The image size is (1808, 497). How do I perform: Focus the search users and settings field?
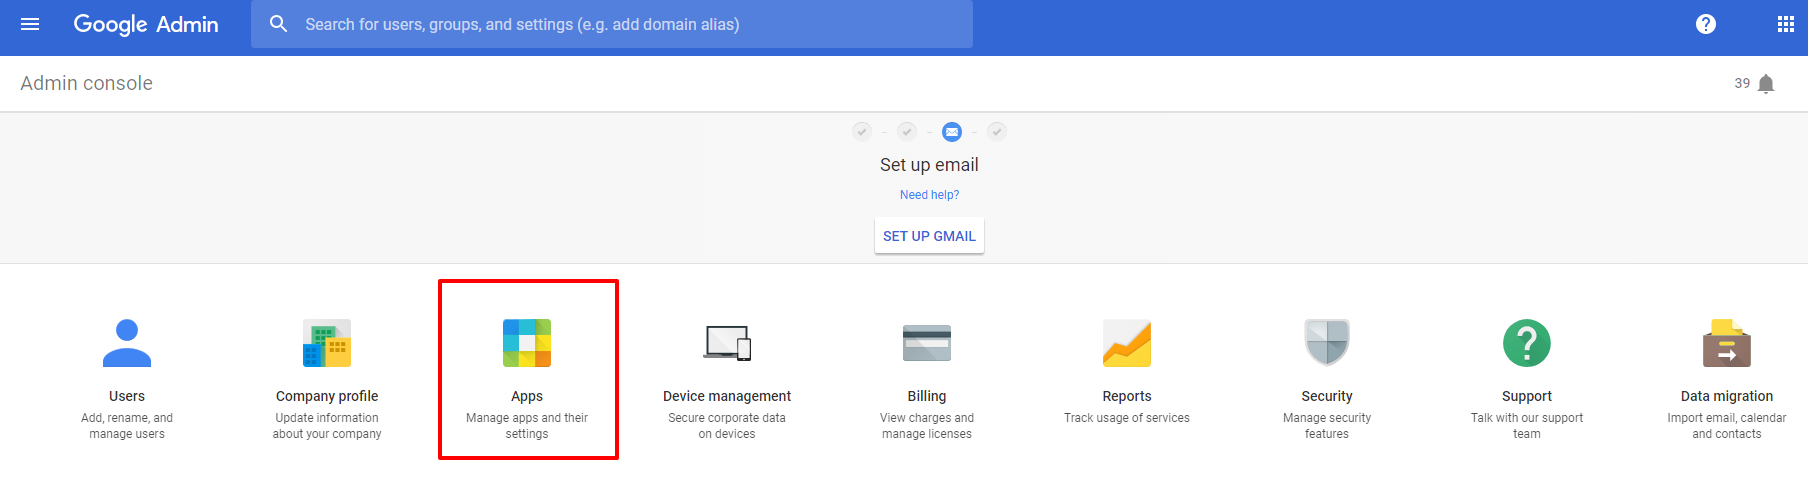[x=612, y=24]
